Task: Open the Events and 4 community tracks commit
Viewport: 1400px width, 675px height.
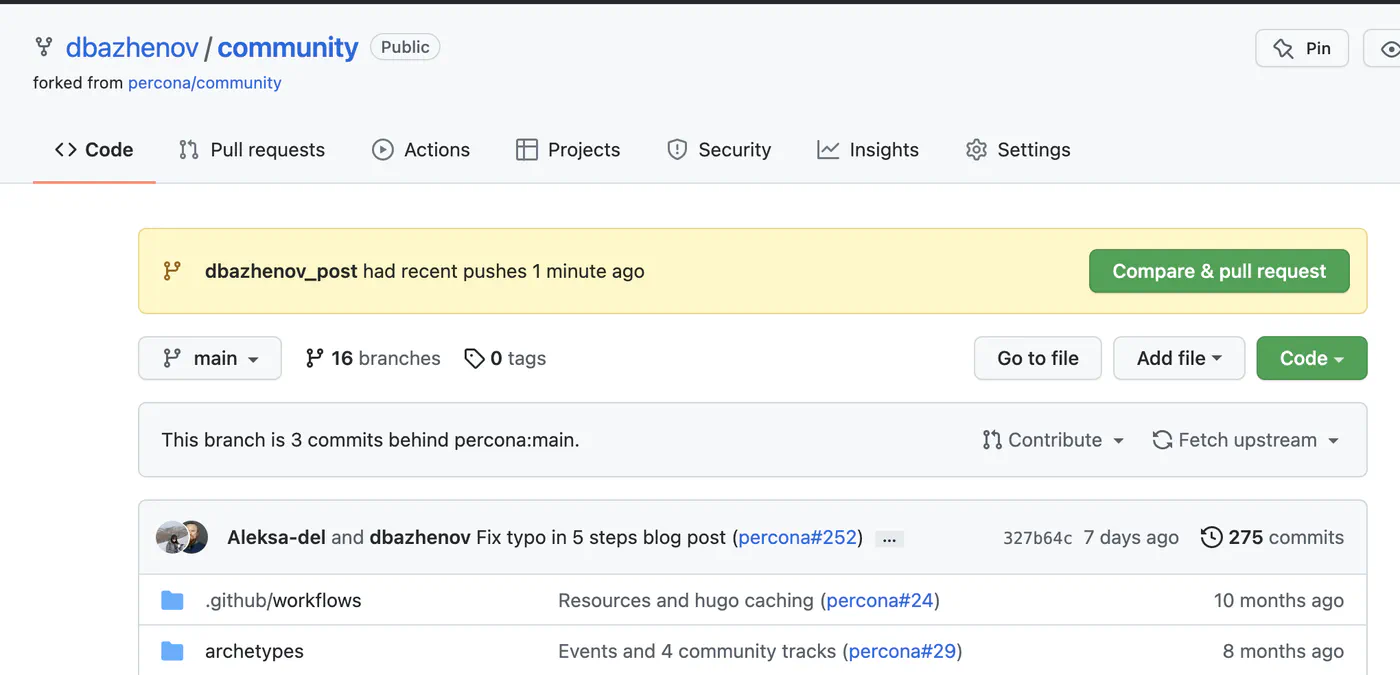Action: [697, 651]
